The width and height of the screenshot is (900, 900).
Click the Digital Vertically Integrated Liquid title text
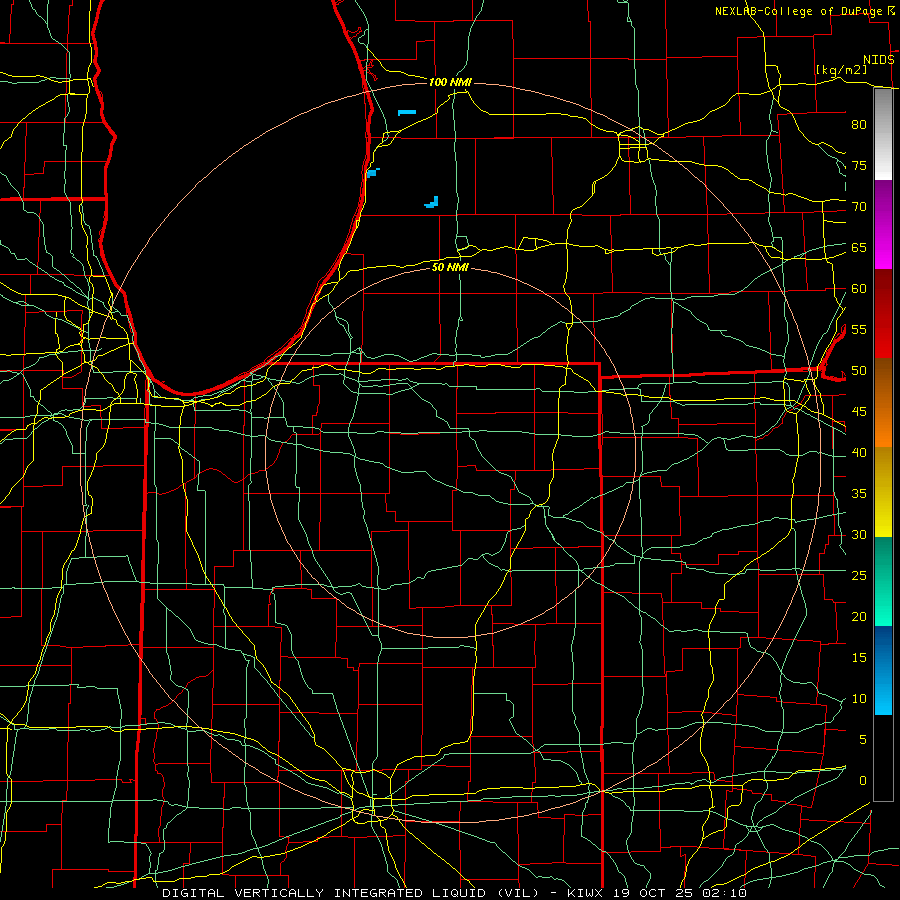click(x=350, y=893)
